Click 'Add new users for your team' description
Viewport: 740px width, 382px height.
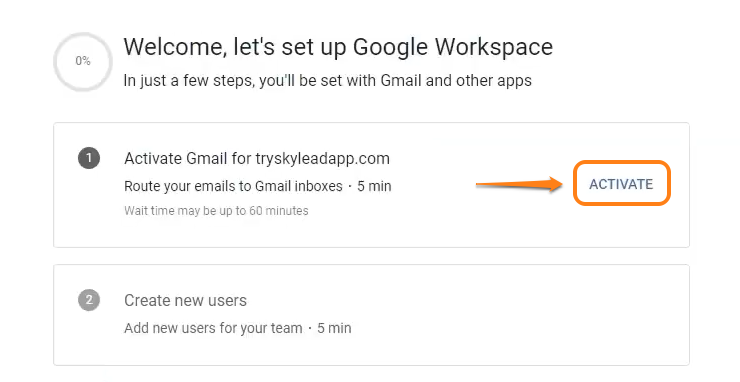[213, 328]
